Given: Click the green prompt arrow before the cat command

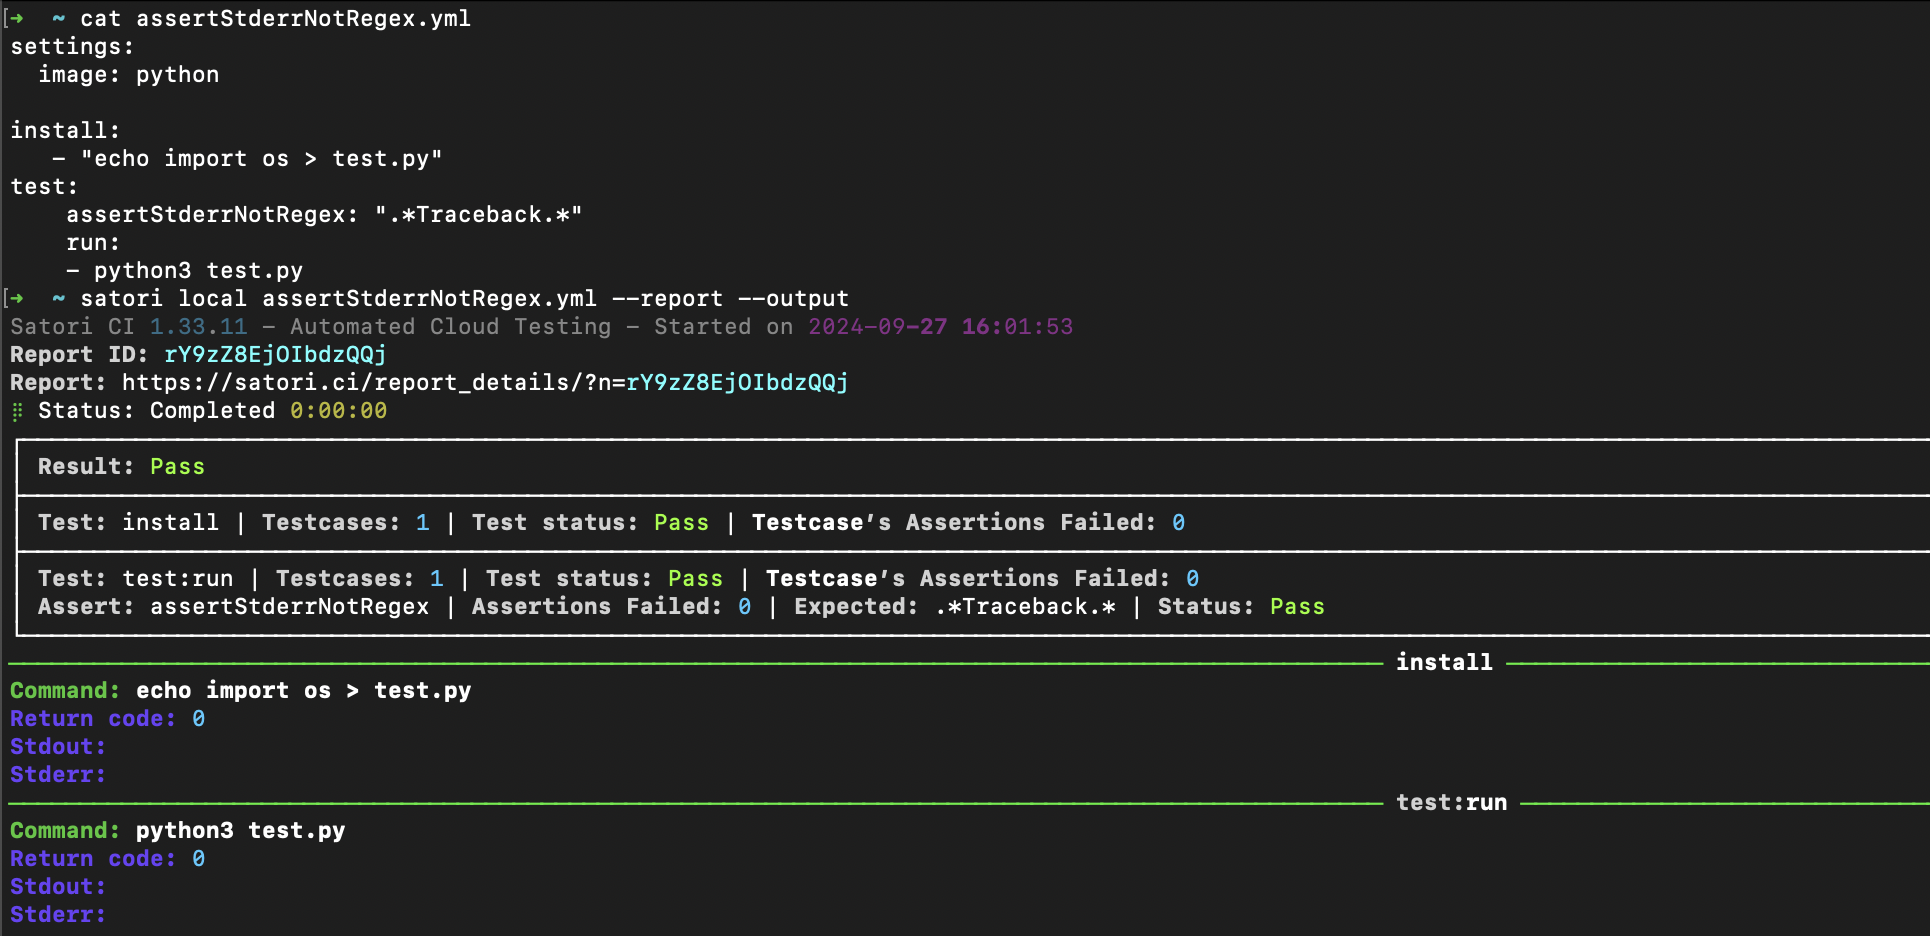Looking at the screenshot, I should click(17, 19).
